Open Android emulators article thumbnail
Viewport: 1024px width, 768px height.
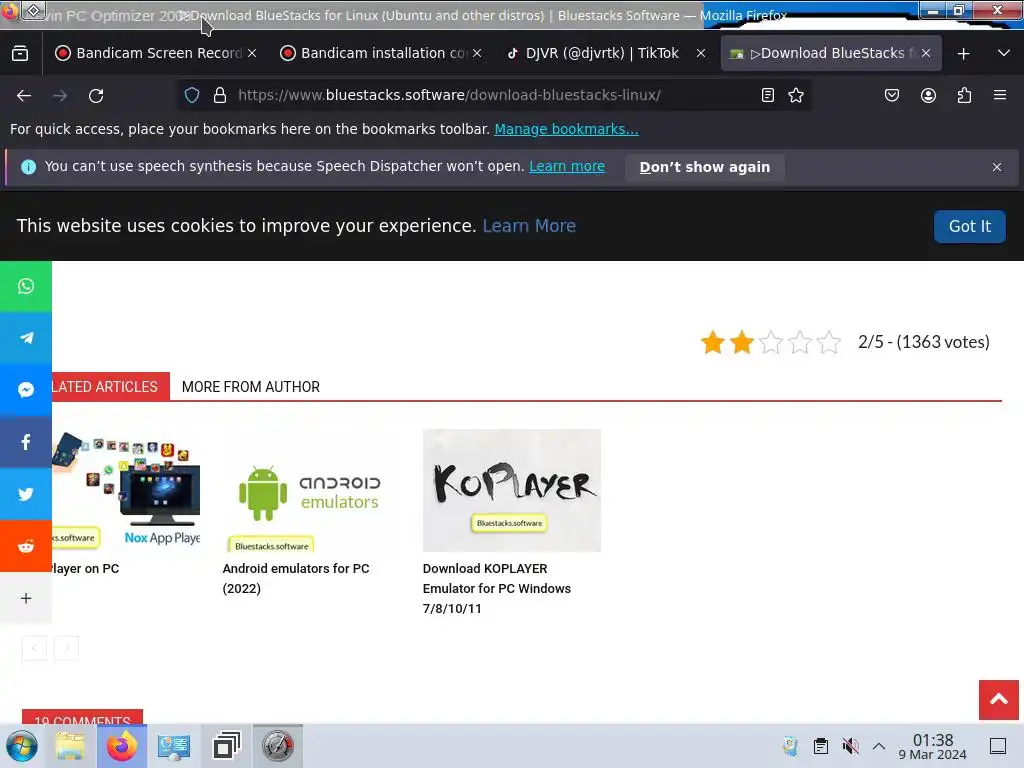tap(312, 490)
